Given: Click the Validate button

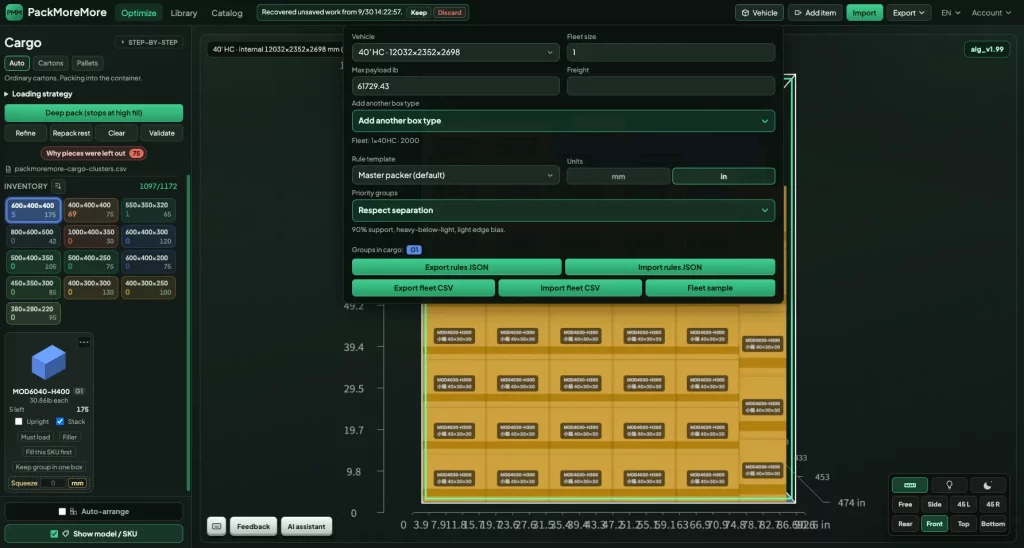Looking at the screenshot, I should [x=161, y=133].
